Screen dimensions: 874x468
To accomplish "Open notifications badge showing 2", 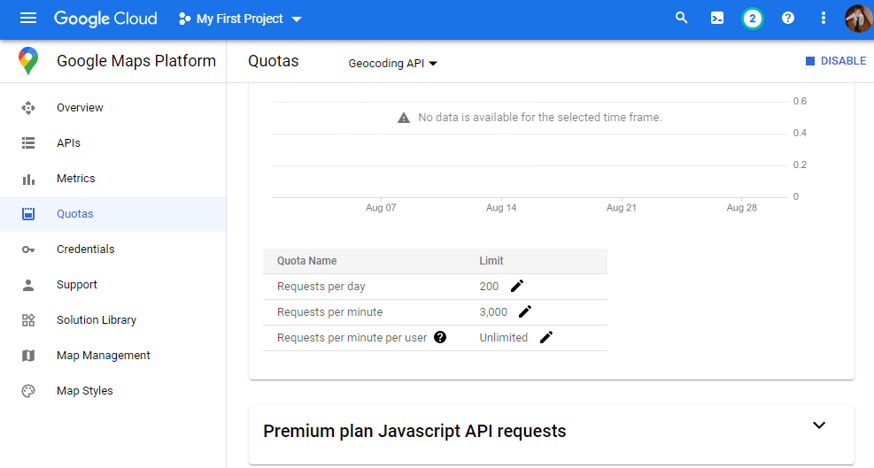I will click(x=752, y=18).
